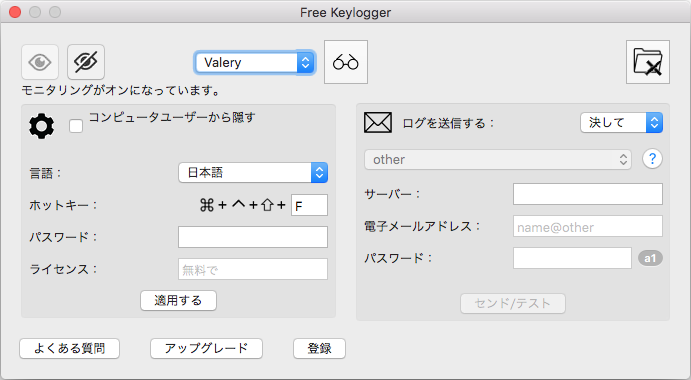Image resolution: width=691 pixels, height=380 pixels.
Task: Click the eye icon to start monitoring
Action: coord(40,62)
